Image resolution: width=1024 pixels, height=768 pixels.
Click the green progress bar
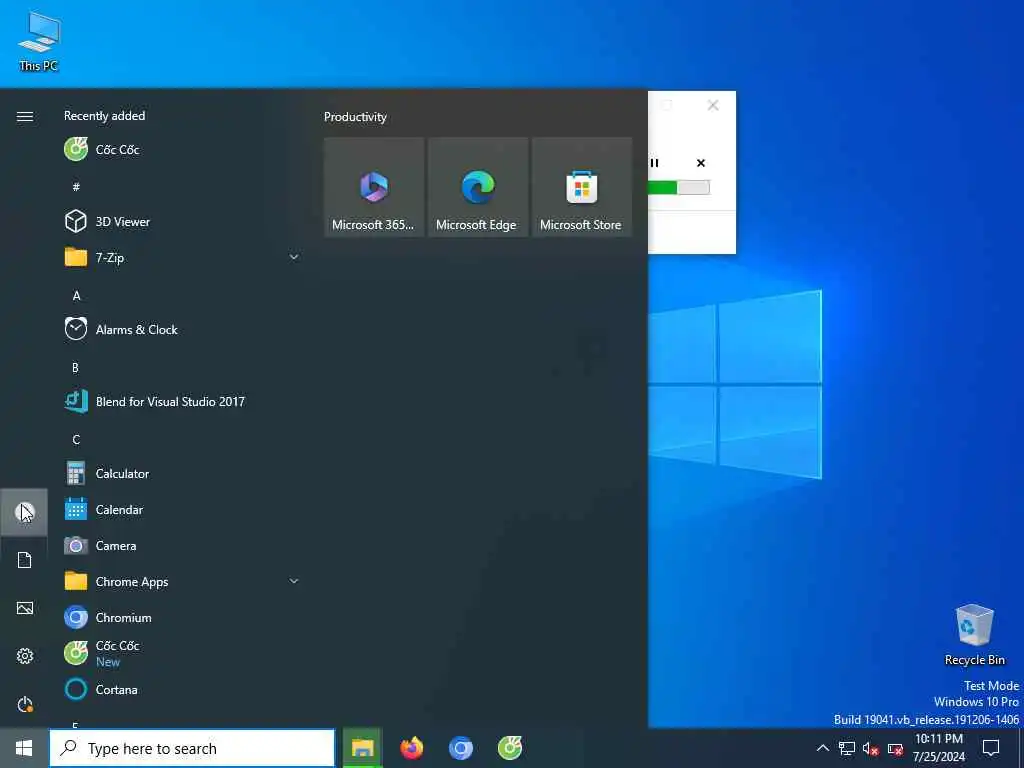pyautogui.click(x=679, y=188)
